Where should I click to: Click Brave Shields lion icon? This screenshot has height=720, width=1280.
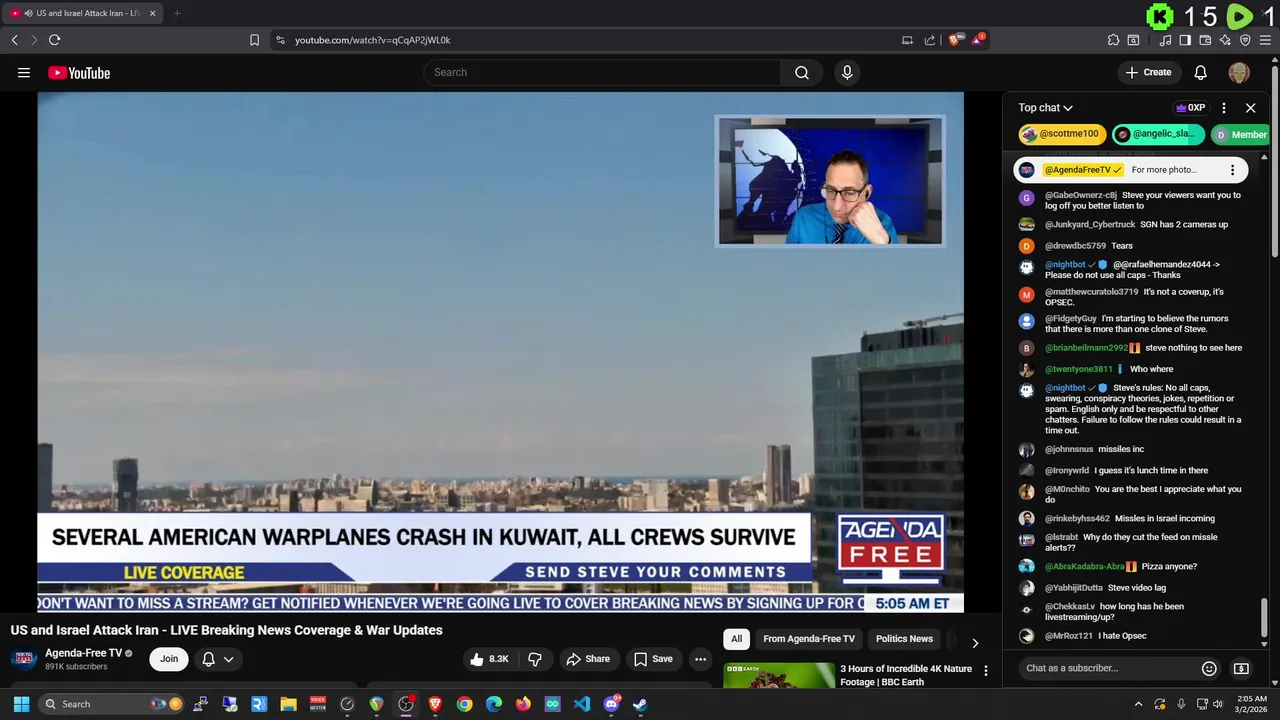pyautogui.click(x=955, y=40)
